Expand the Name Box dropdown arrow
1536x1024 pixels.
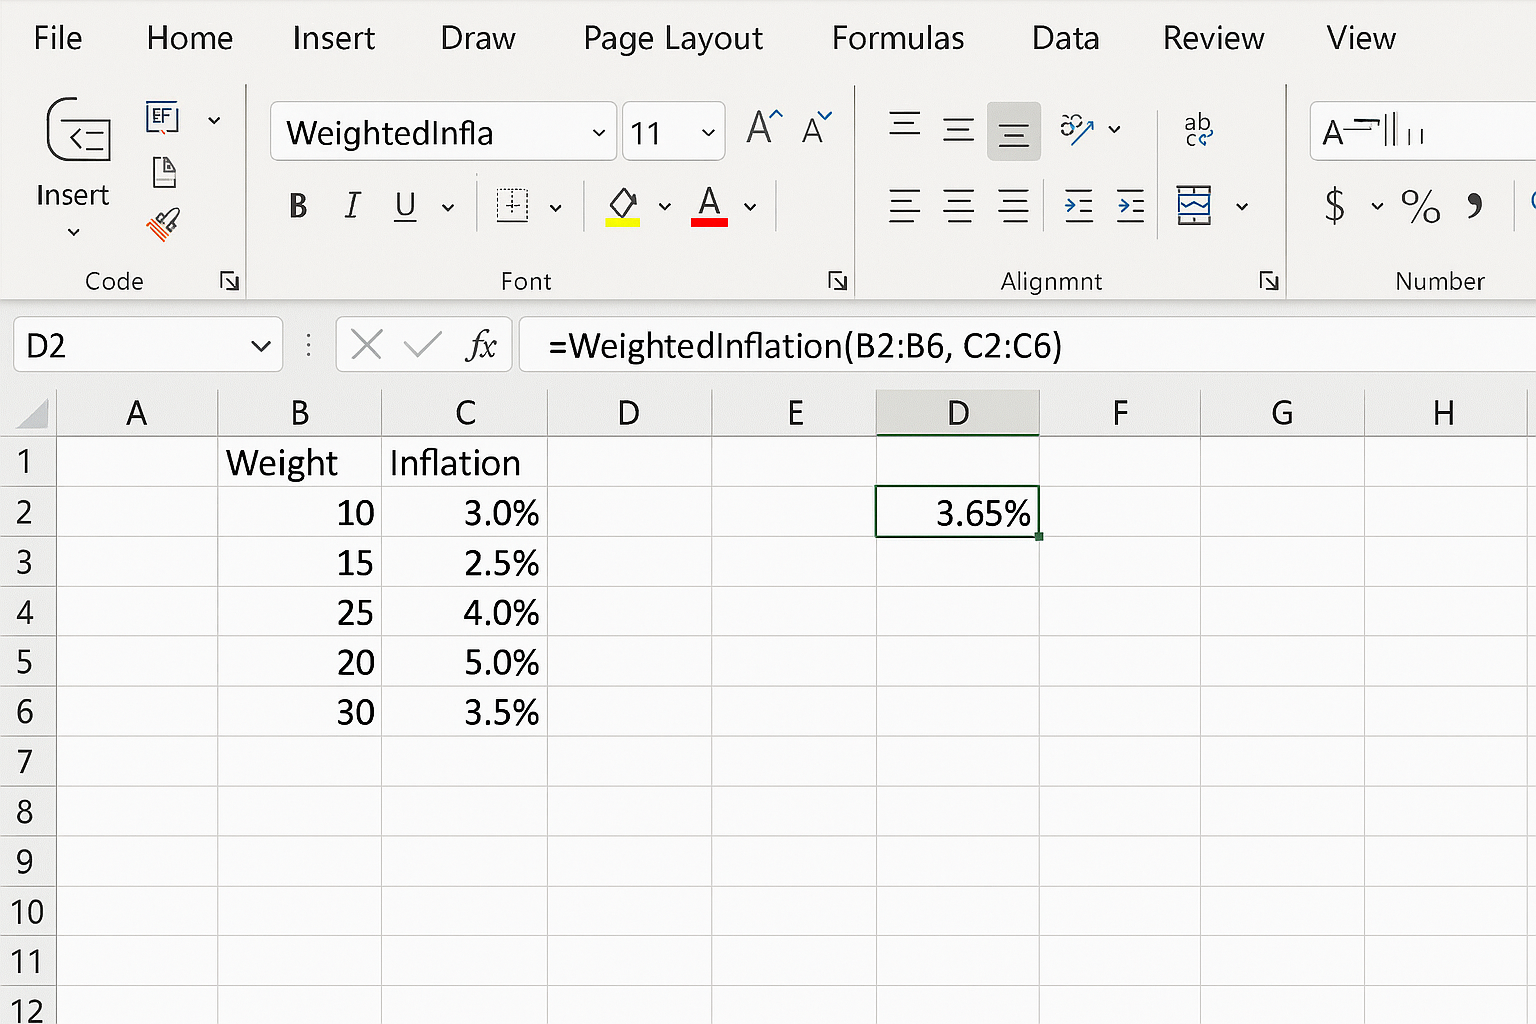pyautogui.click(x=261, y=346)
